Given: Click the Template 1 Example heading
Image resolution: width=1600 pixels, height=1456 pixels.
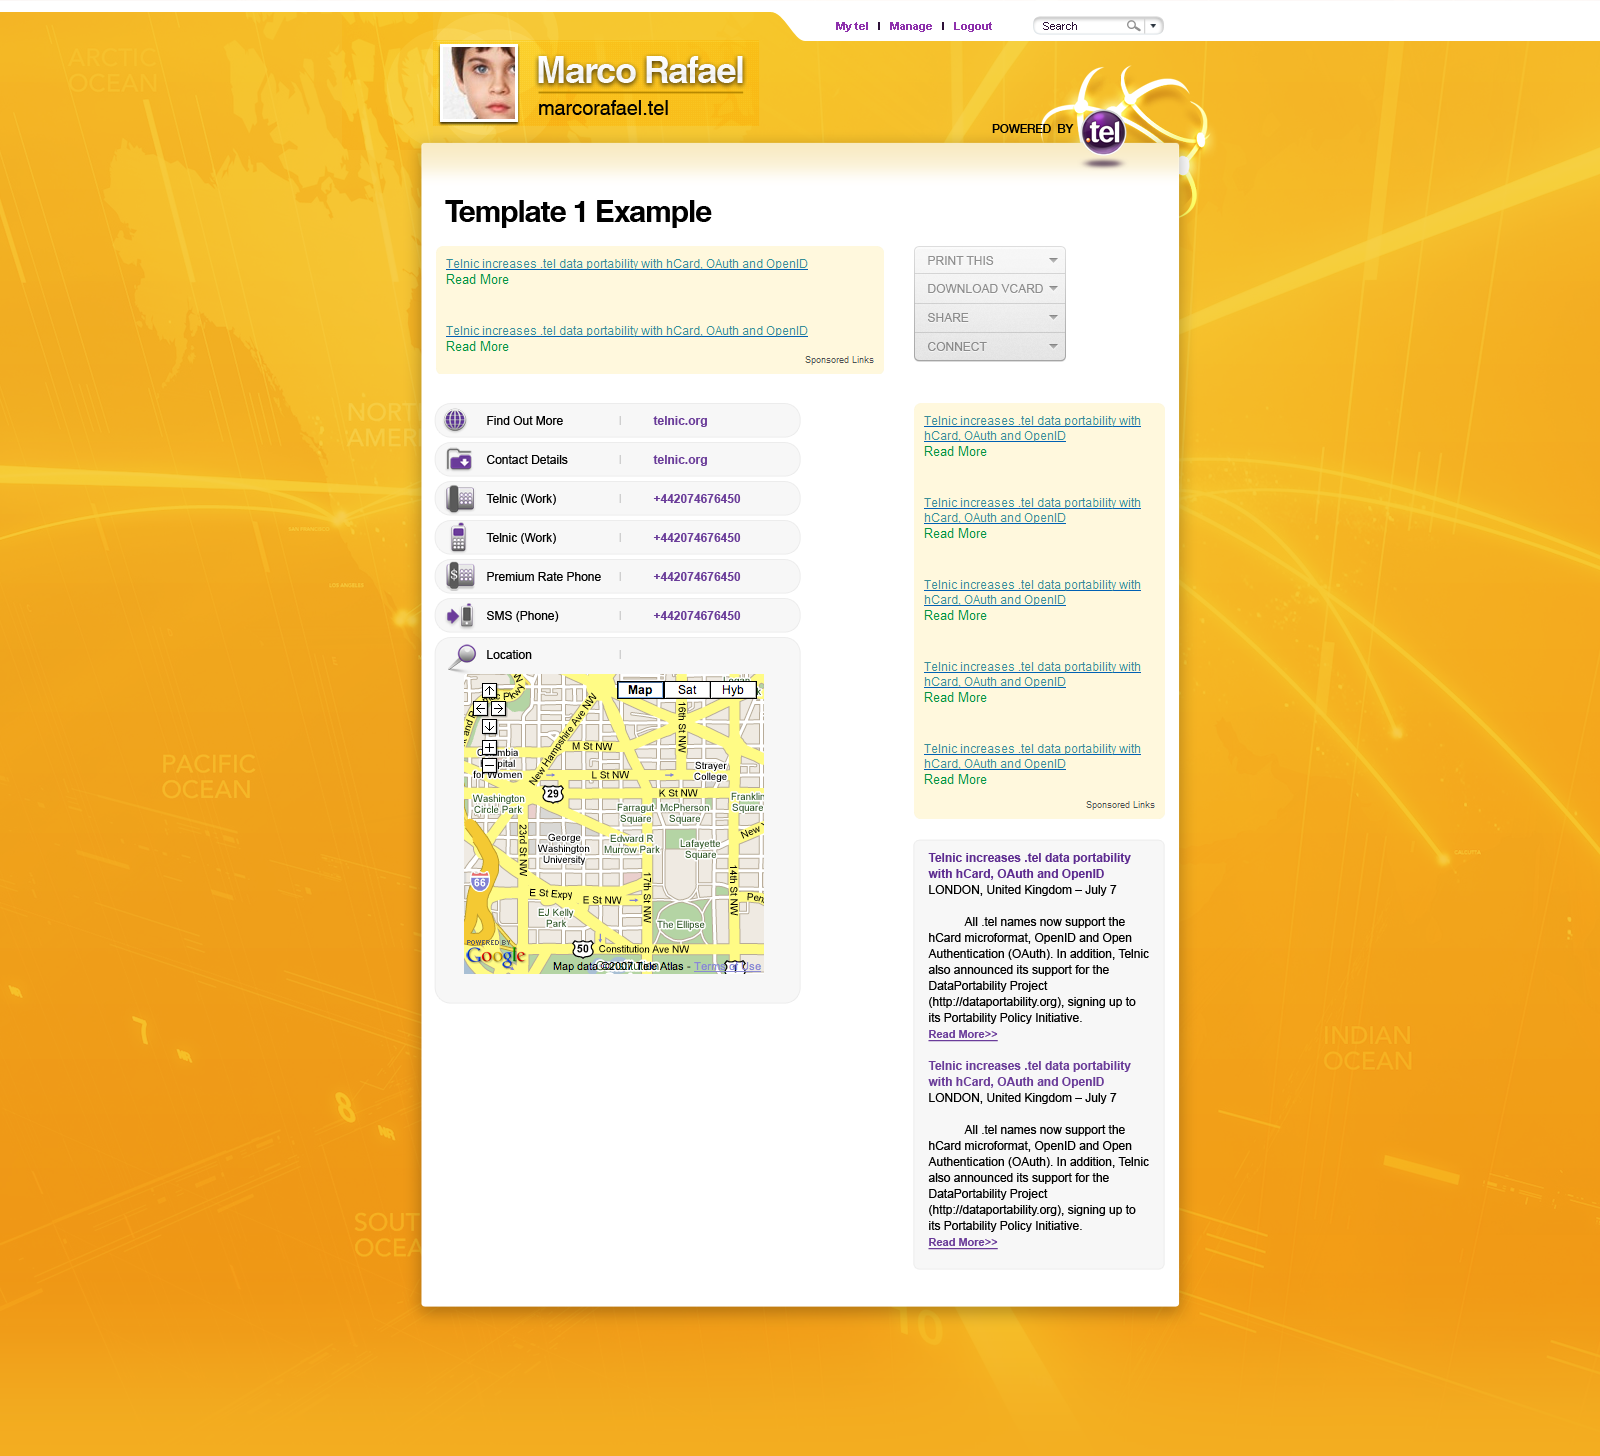Looking at the screenshot, I should (578, 212).
